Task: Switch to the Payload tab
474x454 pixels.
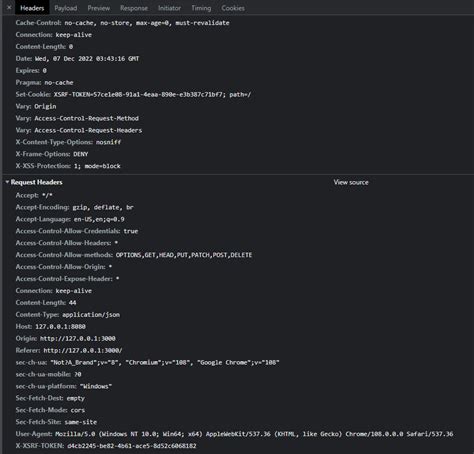Action: (x=66, y=8)
